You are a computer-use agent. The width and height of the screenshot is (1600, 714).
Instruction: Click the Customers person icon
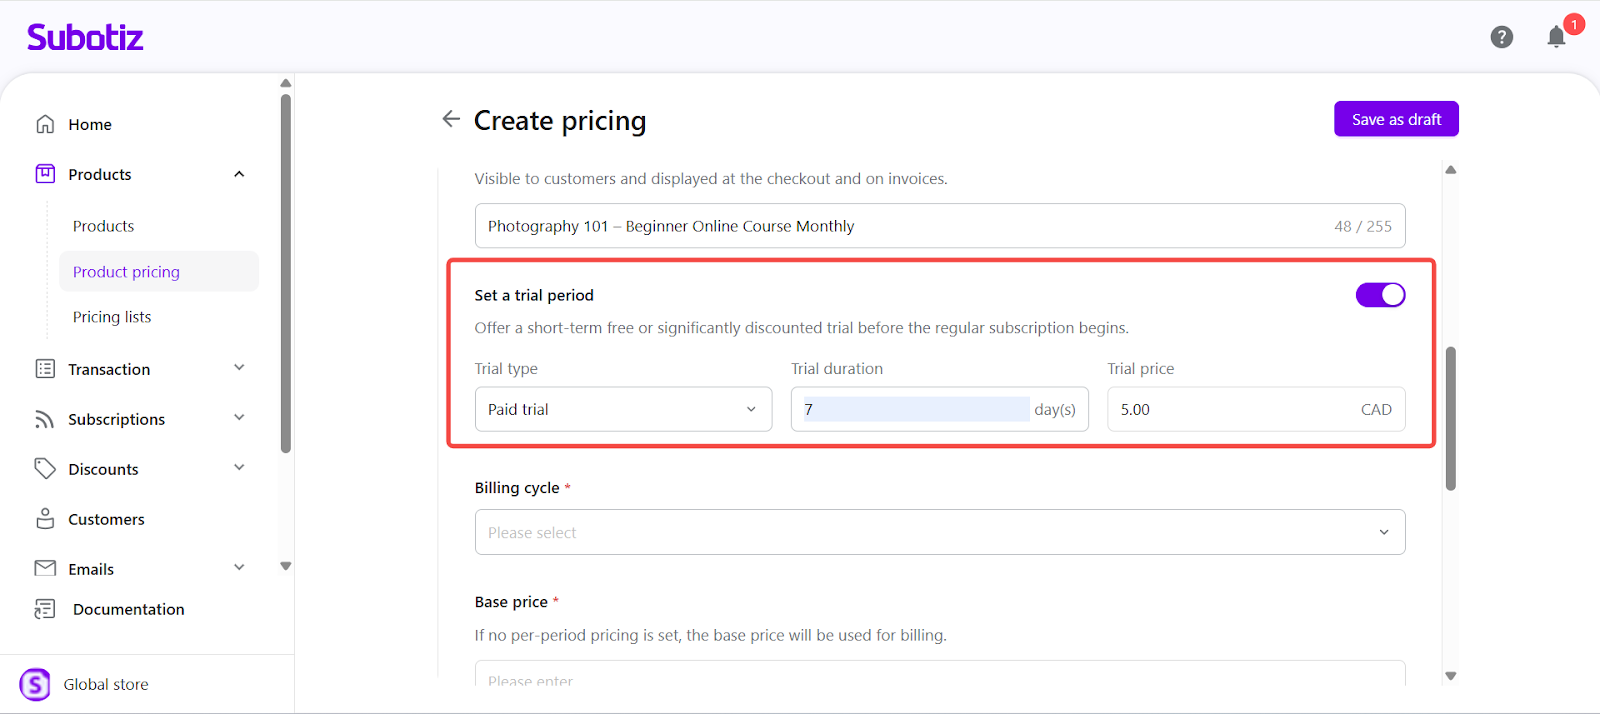point(45,518)
